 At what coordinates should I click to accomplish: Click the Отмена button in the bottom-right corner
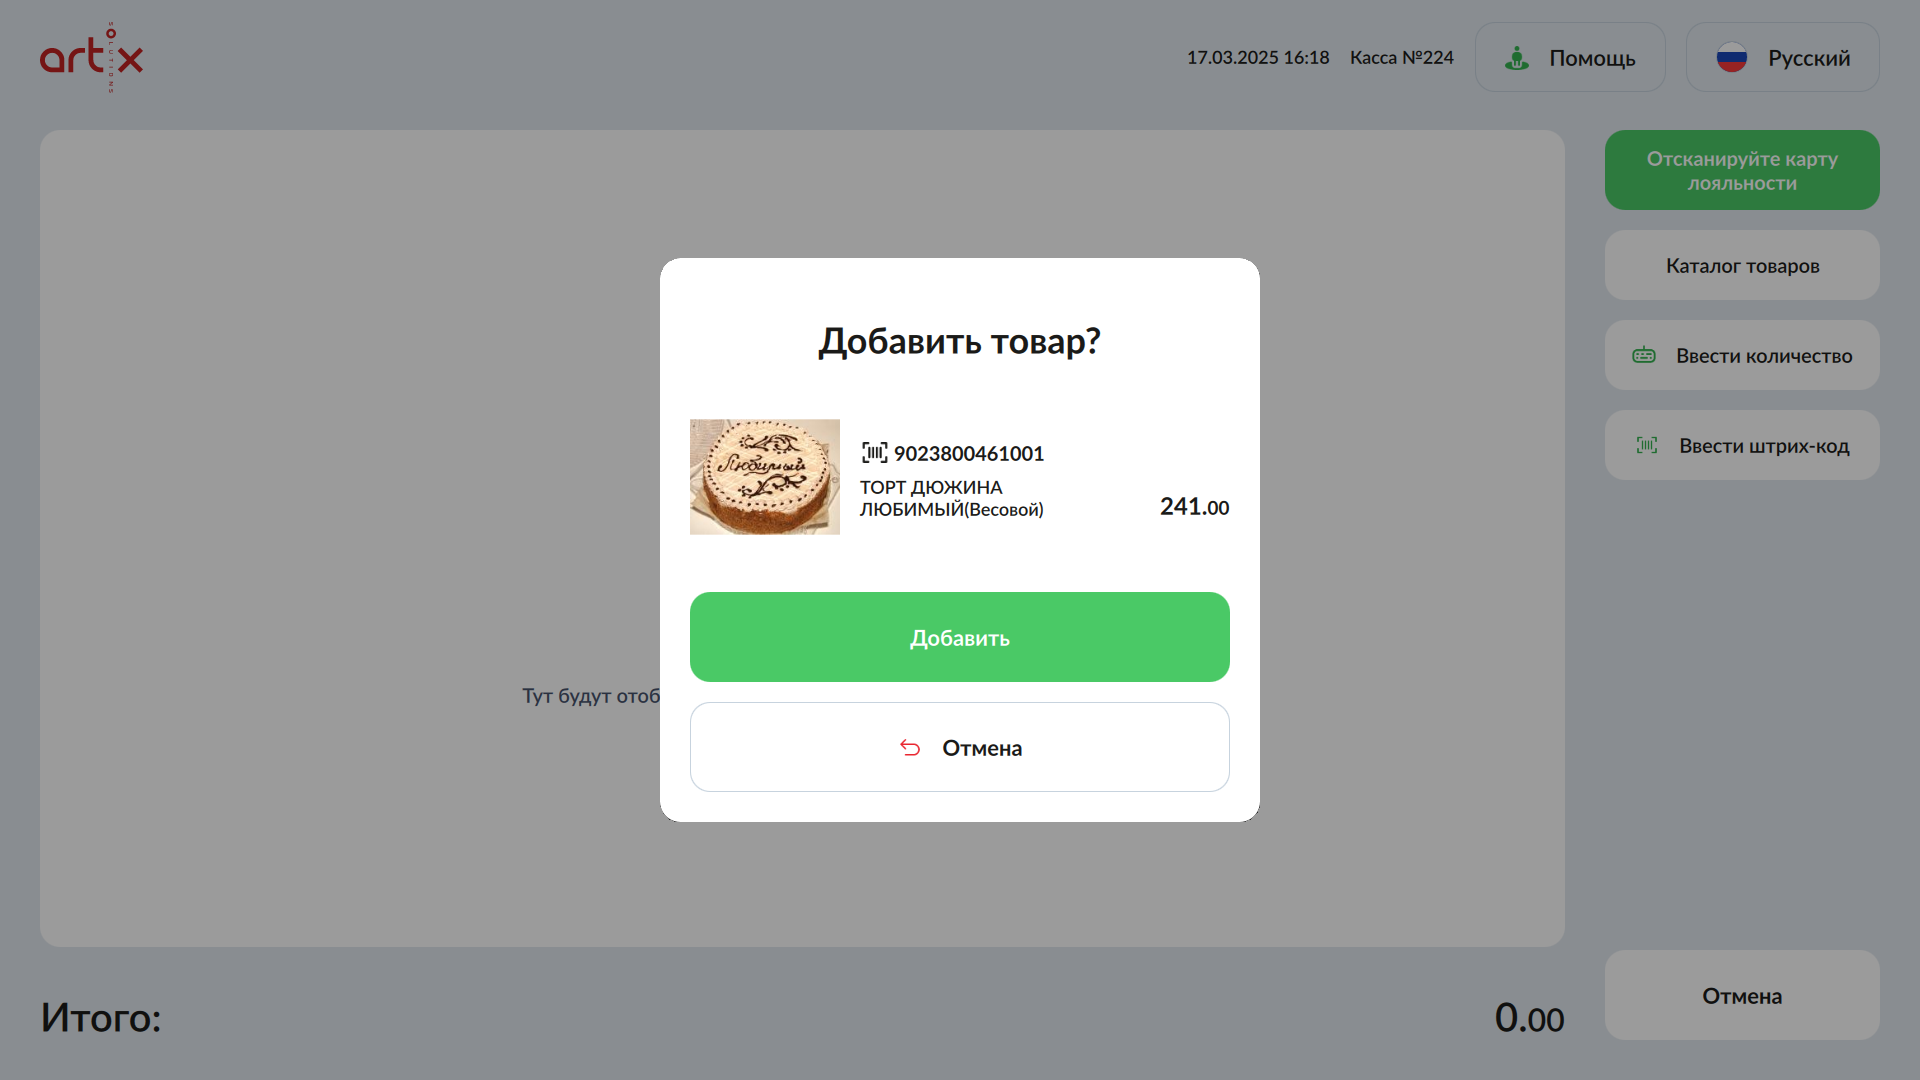1742,995
